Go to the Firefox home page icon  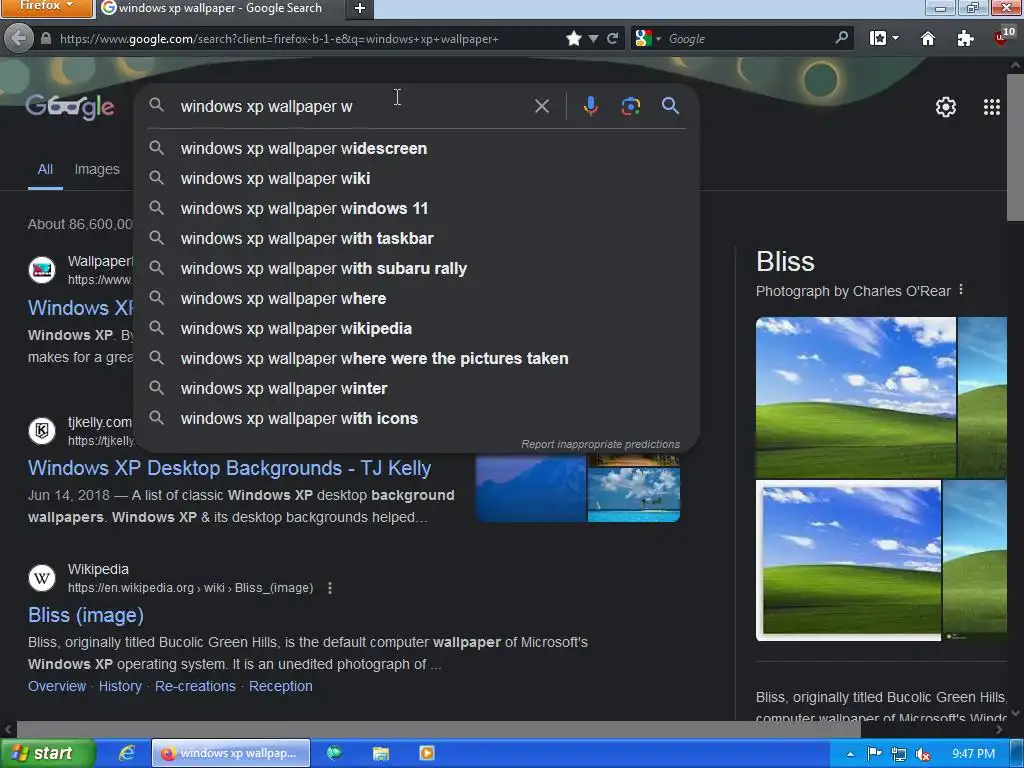(x=927, y=39)
